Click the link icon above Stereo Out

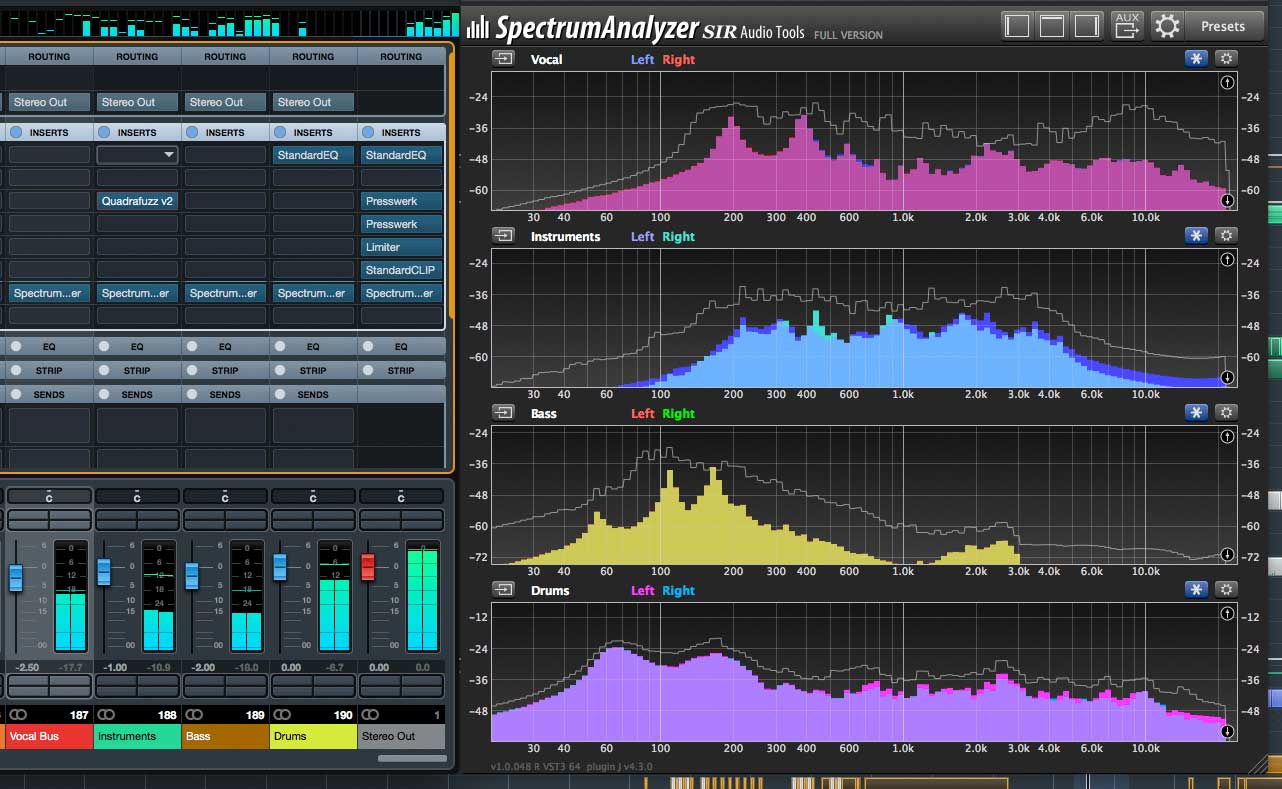coord(370,715)
